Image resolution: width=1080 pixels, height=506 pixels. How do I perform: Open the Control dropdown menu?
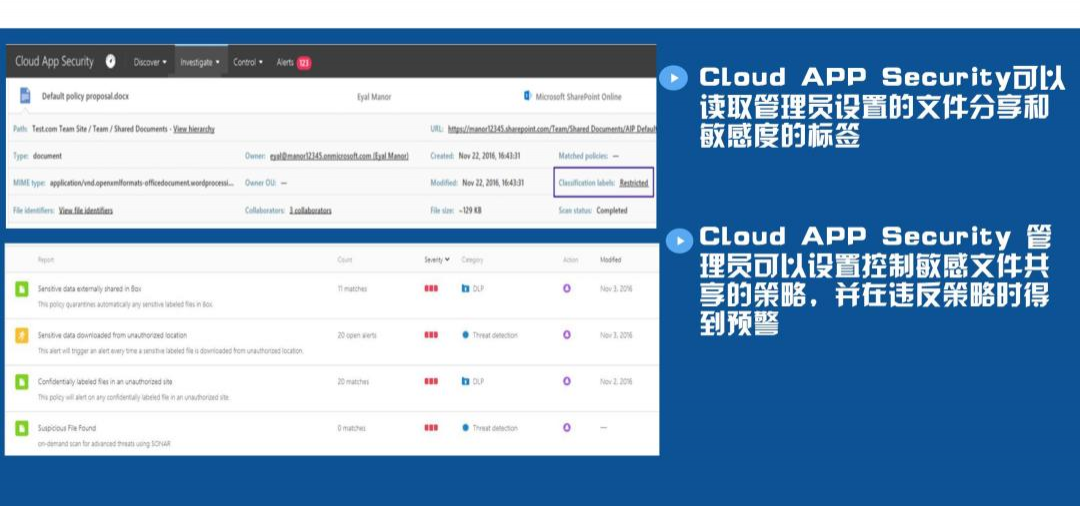point(248,62)
